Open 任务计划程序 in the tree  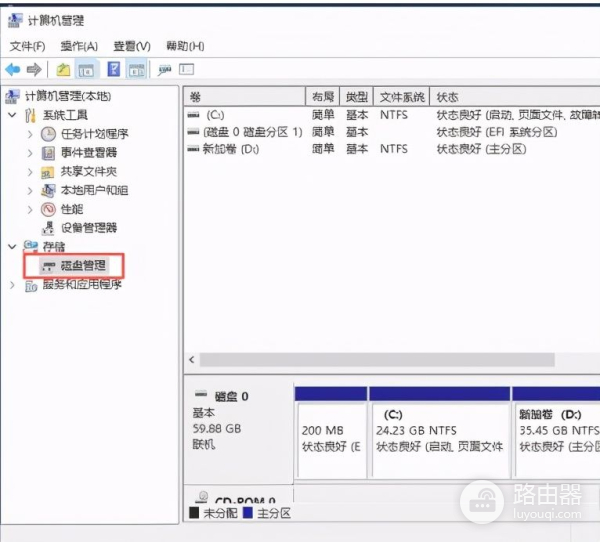[x=95, y=134]
